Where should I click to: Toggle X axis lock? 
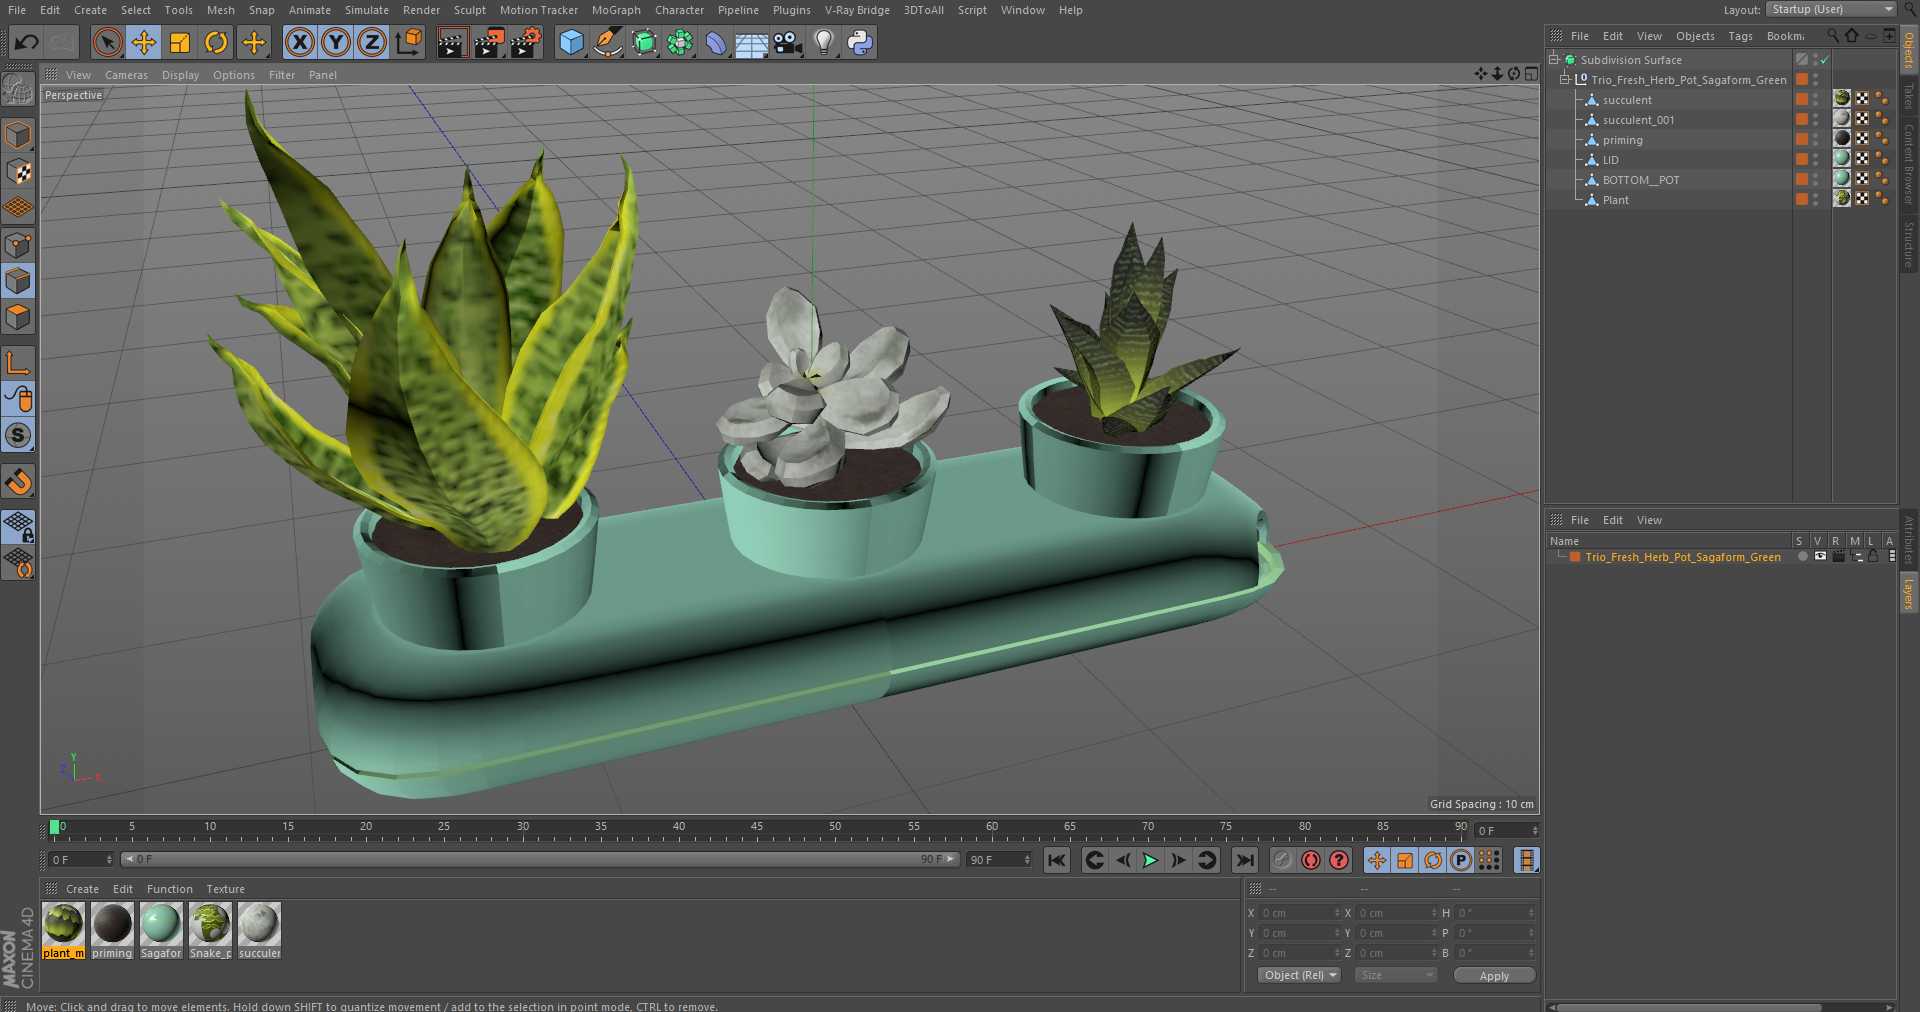[x=299, y=42]
